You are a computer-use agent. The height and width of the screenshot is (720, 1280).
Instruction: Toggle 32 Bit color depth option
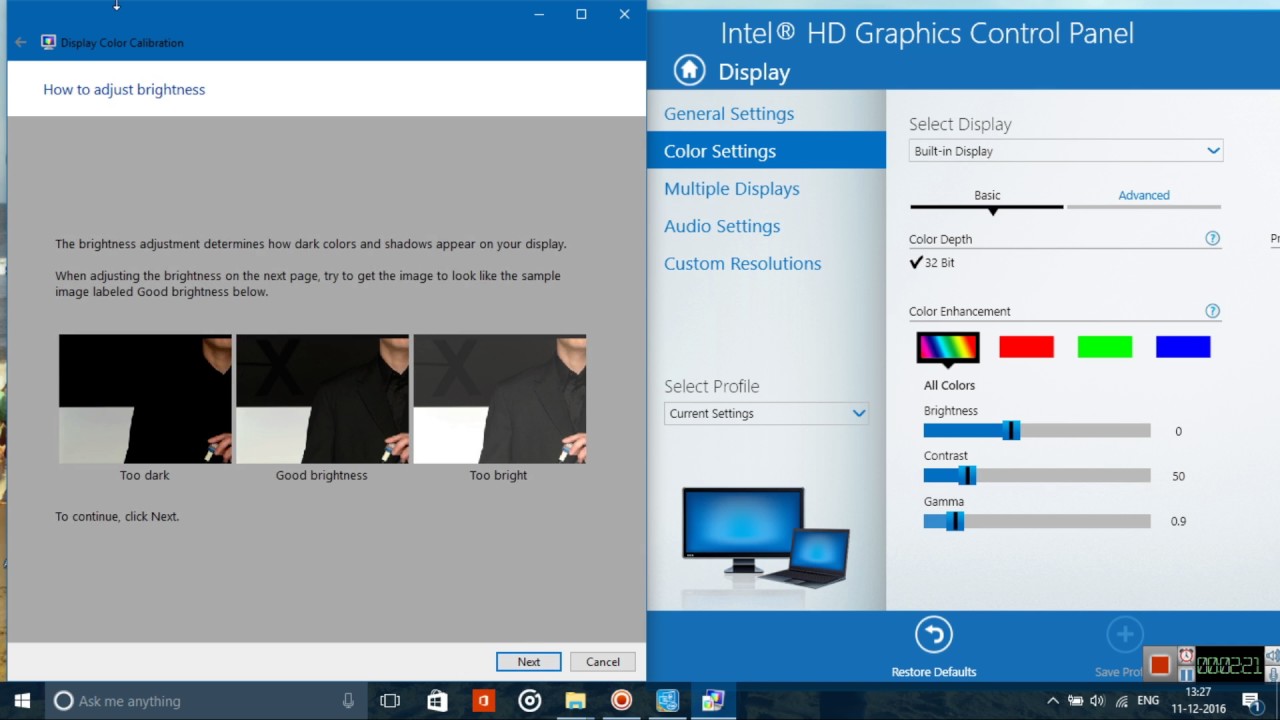point(932,262)
